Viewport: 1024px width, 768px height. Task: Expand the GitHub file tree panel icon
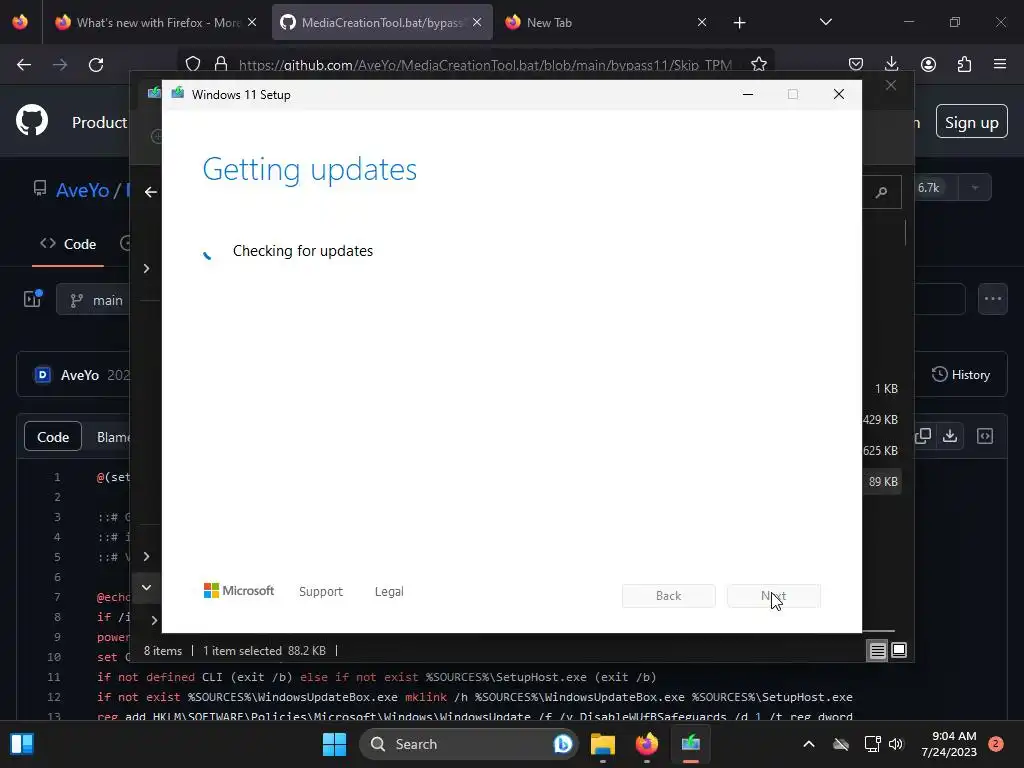(33, 298)
